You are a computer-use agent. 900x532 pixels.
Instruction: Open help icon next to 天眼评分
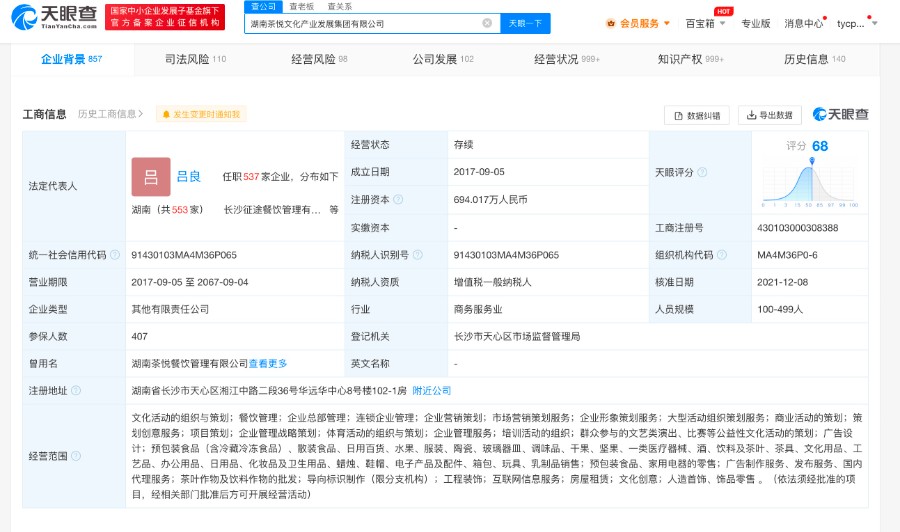(x=702, y=172)
